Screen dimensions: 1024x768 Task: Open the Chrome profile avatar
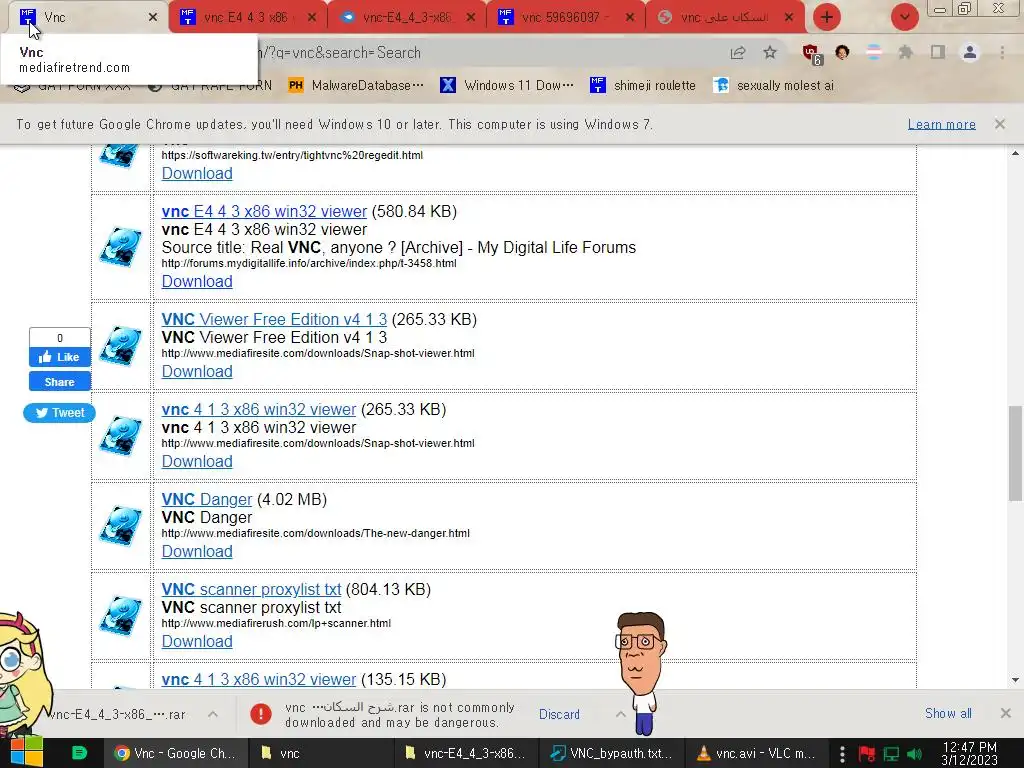click(x=970, y=52)
